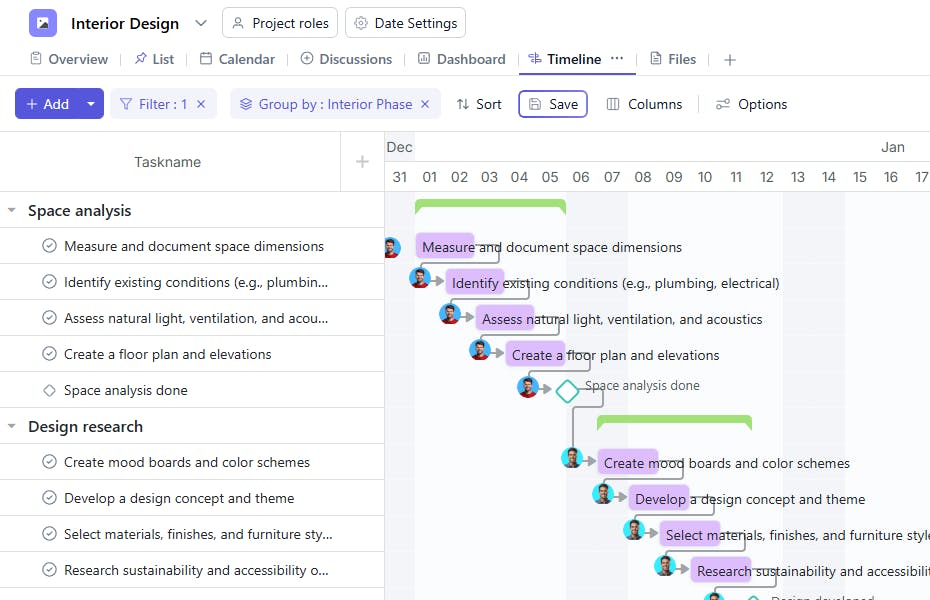
Task: Click assignee avatar beside 'Create mood boards' bar
Action: pos(572,458)
